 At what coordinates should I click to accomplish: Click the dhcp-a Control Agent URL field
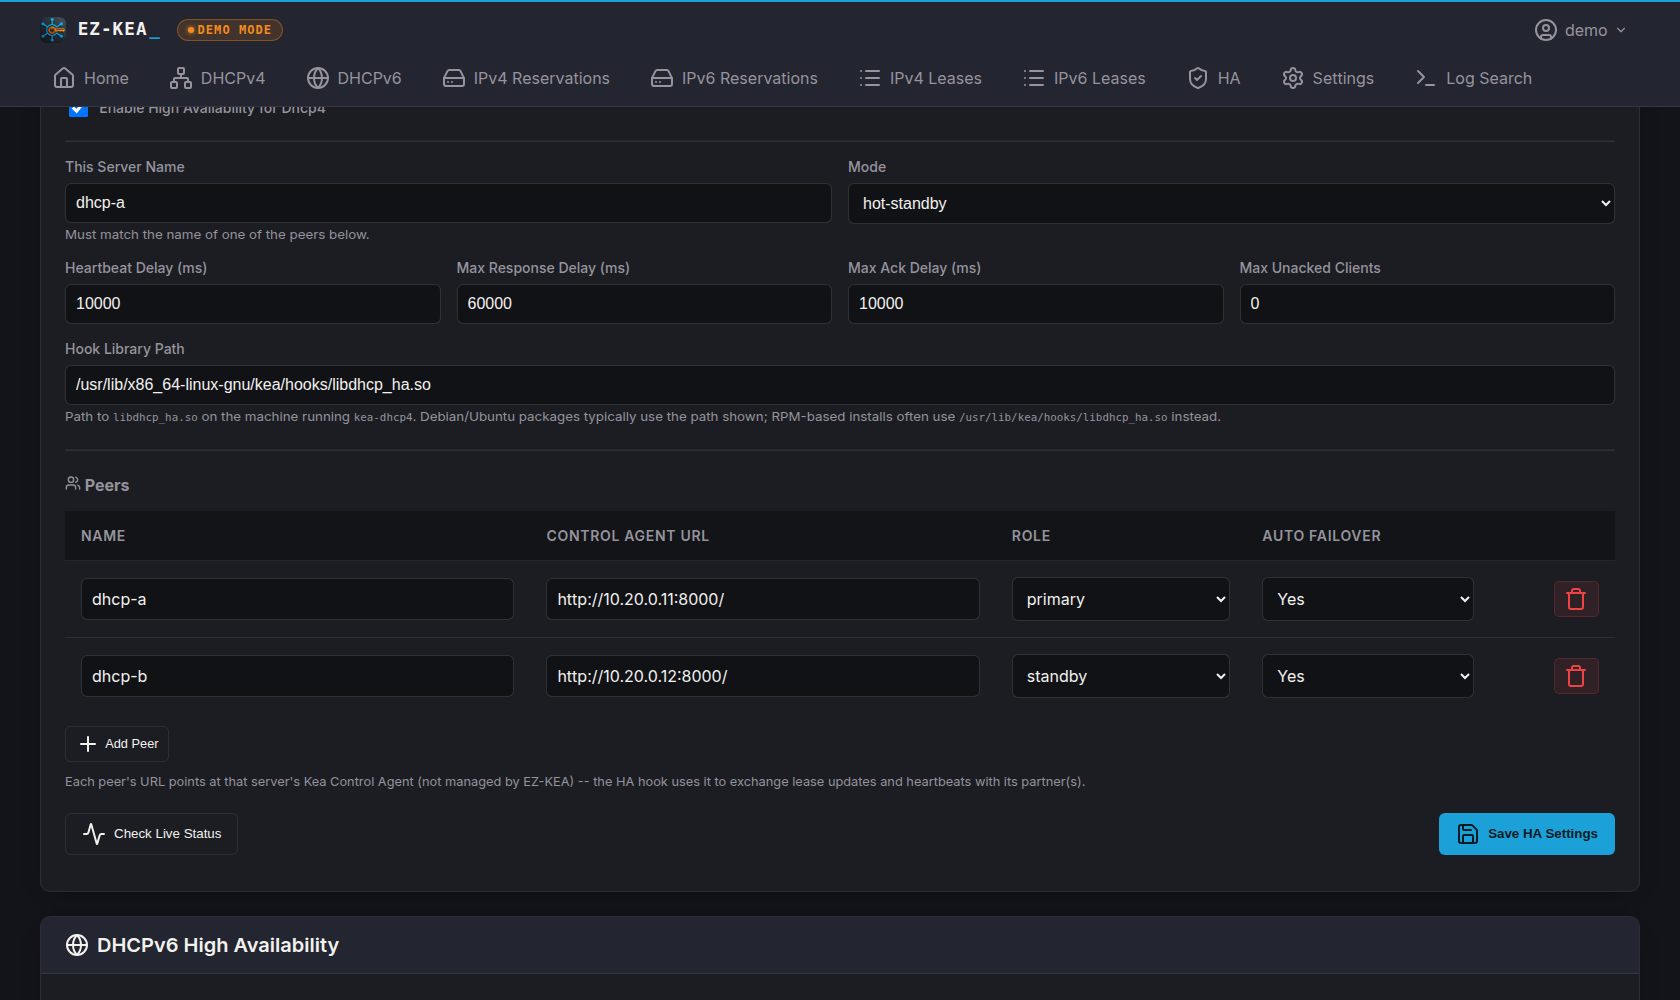763,599
